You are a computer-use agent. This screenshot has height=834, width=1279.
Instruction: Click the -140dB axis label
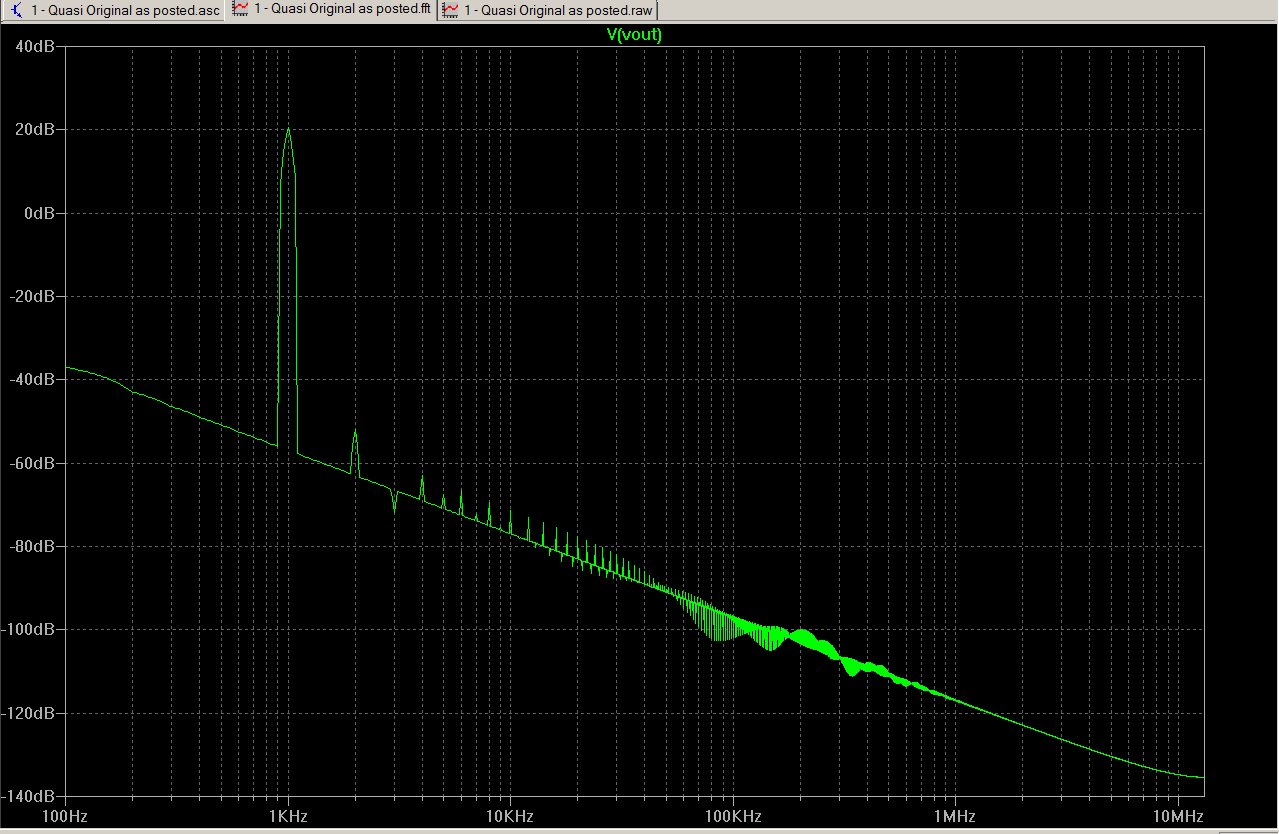pyautogui.click(x=29, y=796)
